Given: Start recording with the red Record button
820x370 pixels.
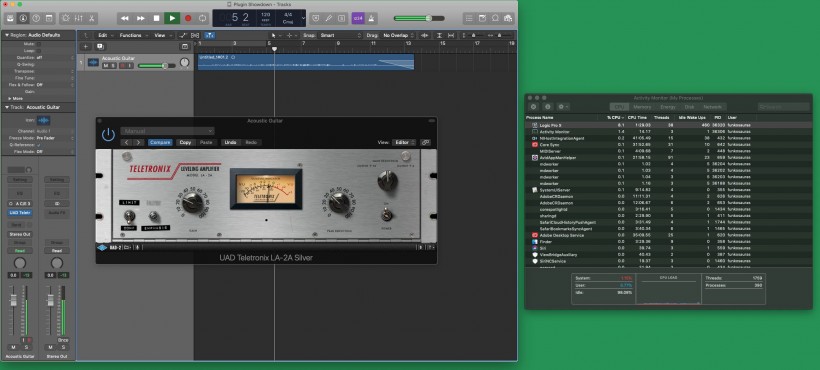Looking at the screenshot, I should [x=188, y=18].
